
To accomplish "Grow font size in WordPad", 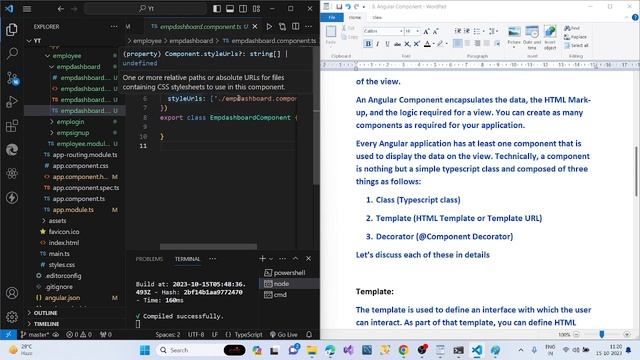I will (x=426, y=31).
